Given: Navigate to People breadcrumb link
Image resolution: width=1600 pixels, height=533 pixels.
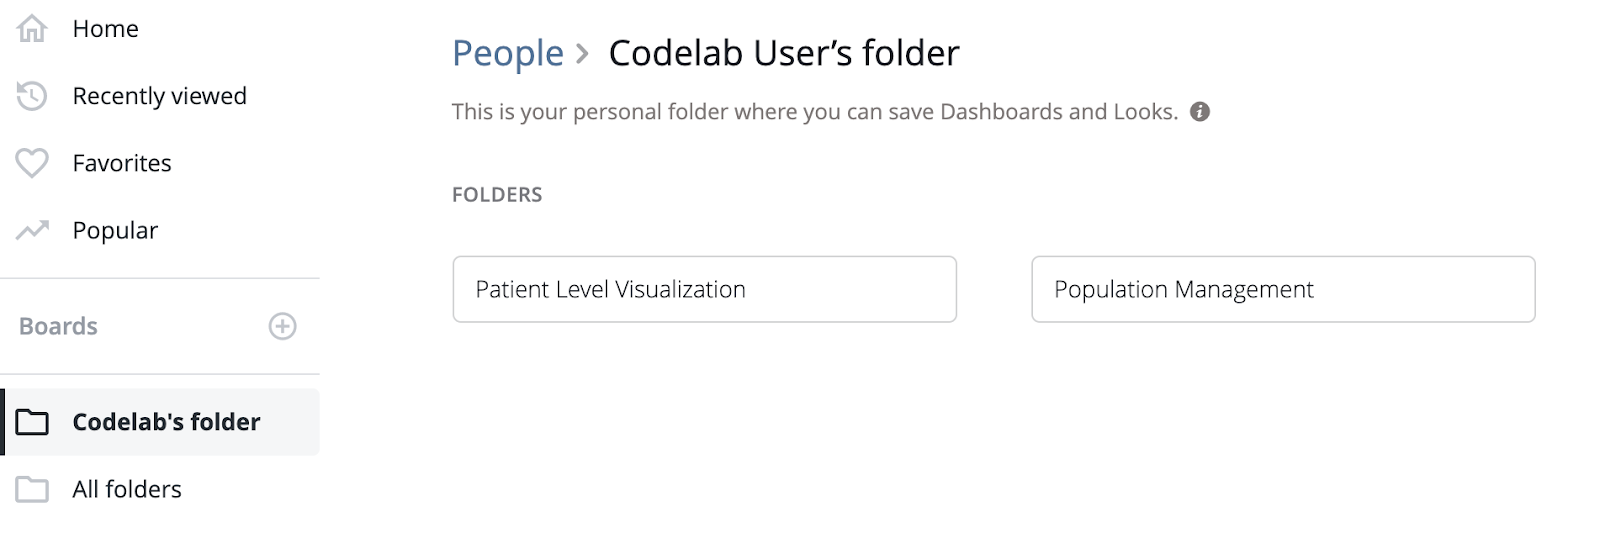Looking at the screenshot, I should pos(507,53).
